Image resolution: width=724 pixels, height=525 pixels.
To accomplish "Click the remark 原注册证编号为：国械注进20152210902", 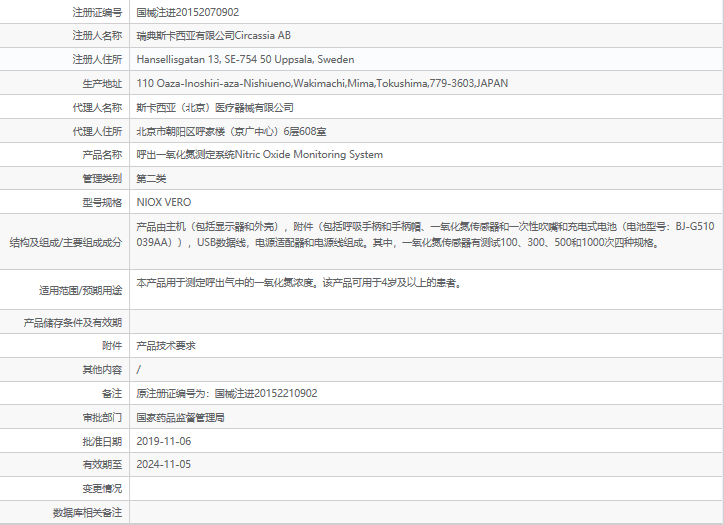I will pos(227,394).
